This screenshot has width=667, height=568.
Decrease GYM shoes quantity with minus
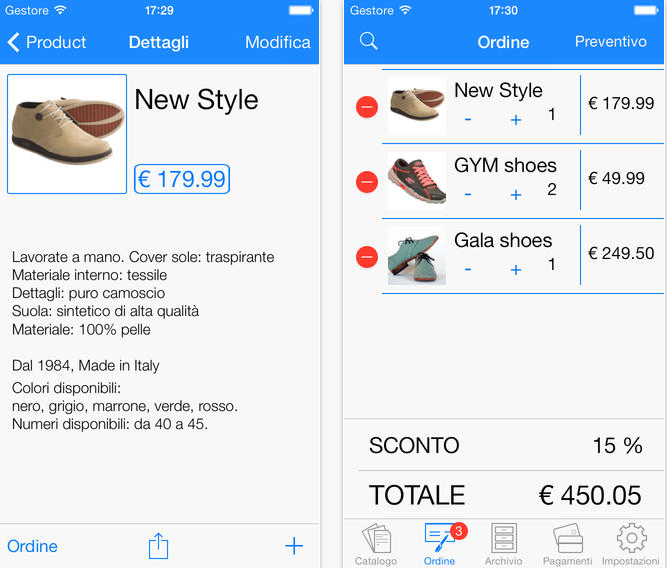pyautogui.click(x=468, y=195)
